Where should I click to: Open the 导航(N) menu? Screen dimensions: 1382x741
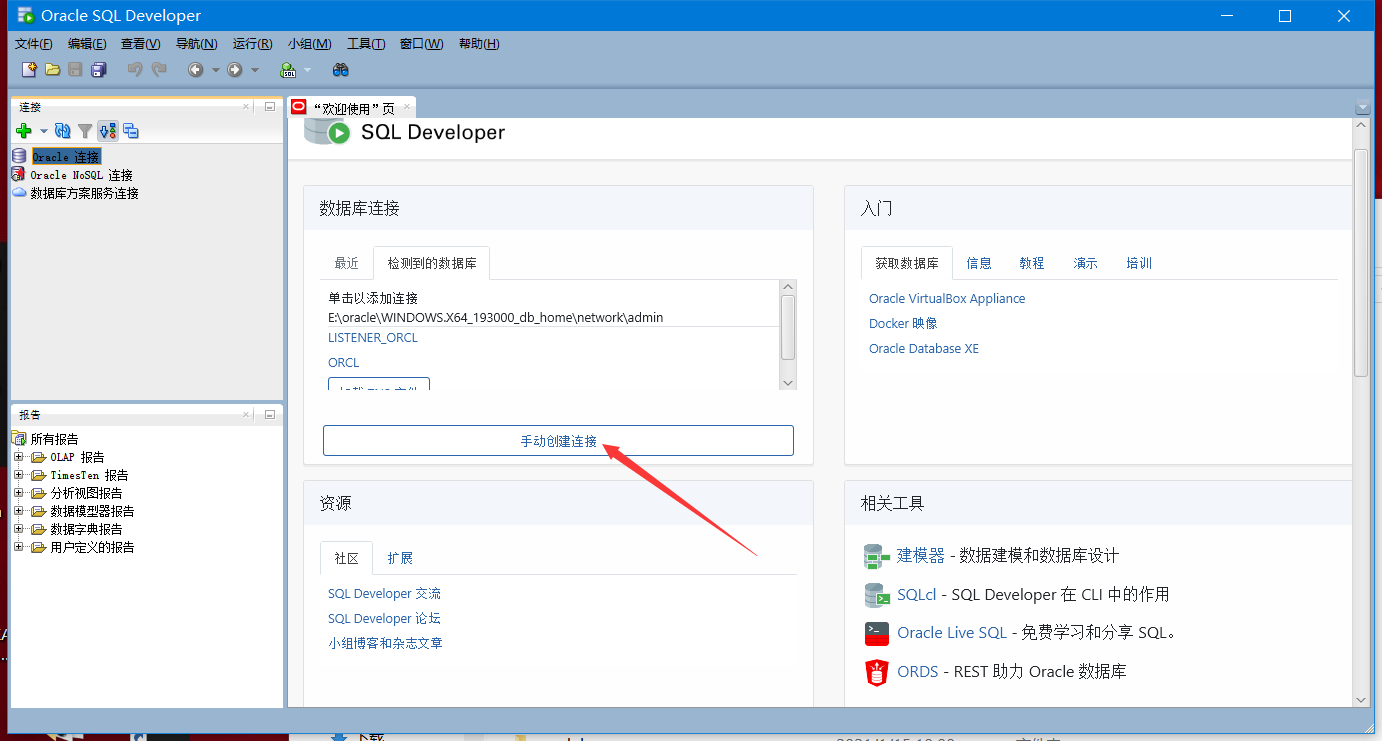click(x=196, y=44)
